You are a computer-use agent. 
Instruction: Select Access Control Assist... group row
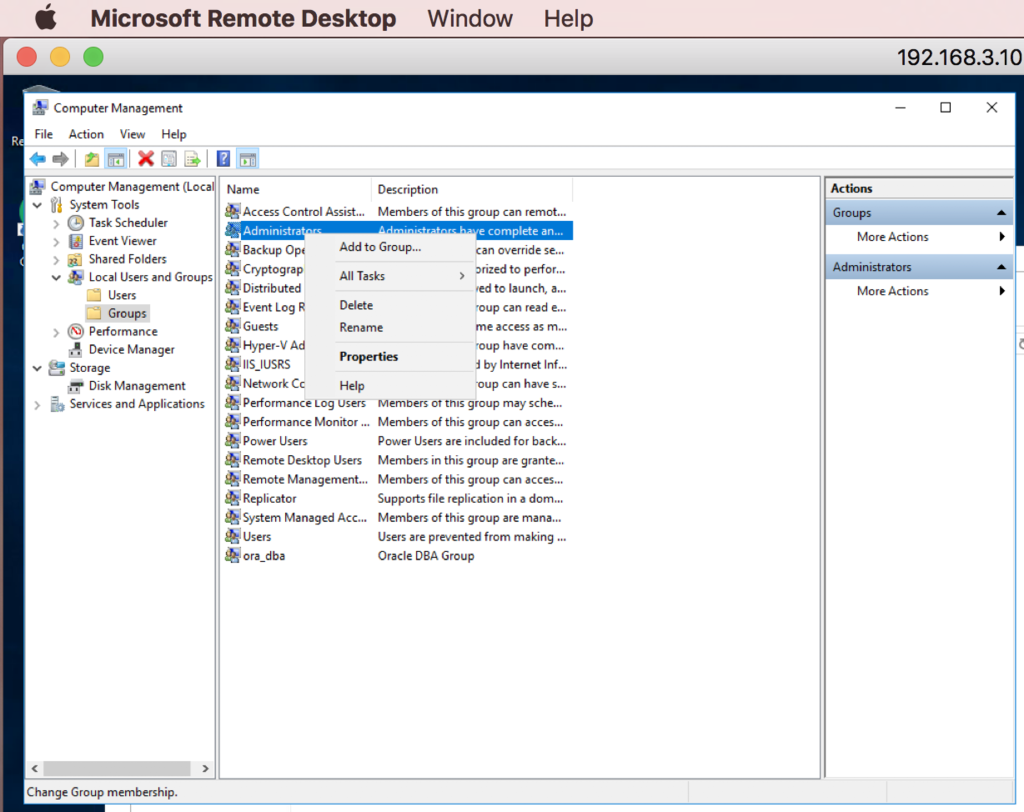coord(397,212)
